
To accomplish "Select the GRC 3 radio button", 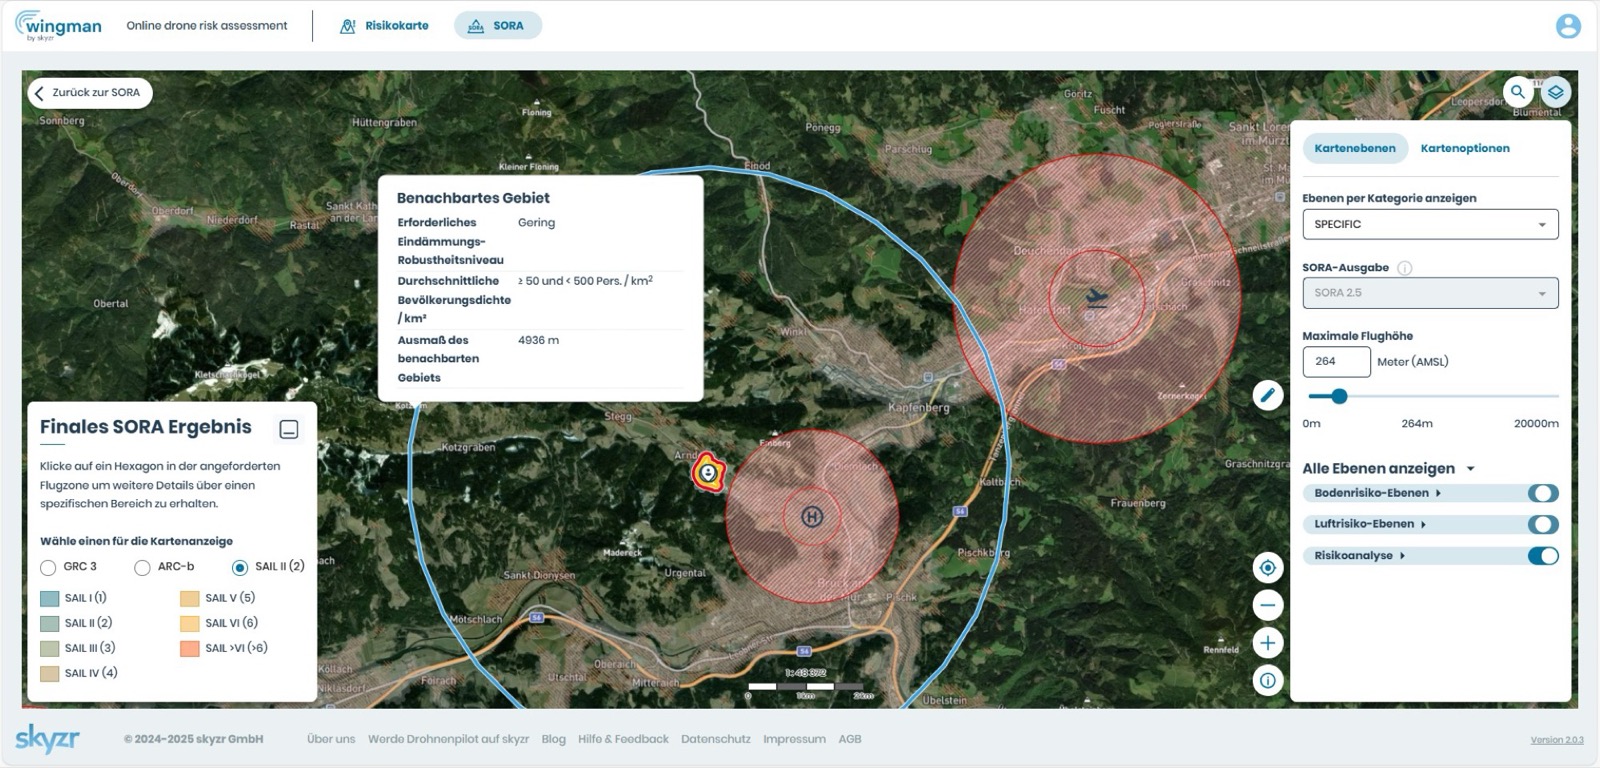I will [x=48, y=568].
